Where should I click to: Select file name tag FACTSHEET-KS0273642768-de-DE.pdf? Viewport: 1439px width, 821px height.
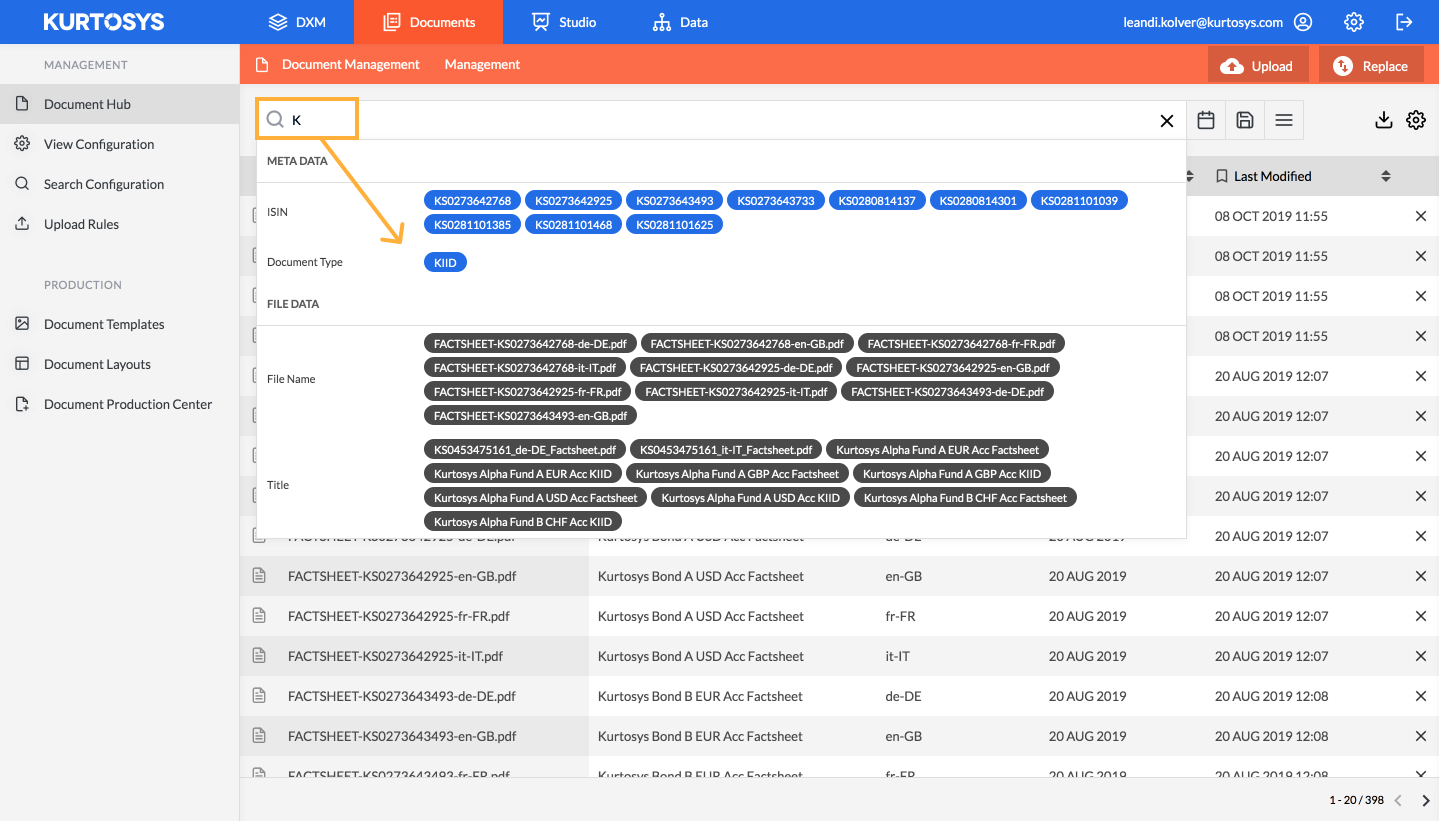point(530,344)
